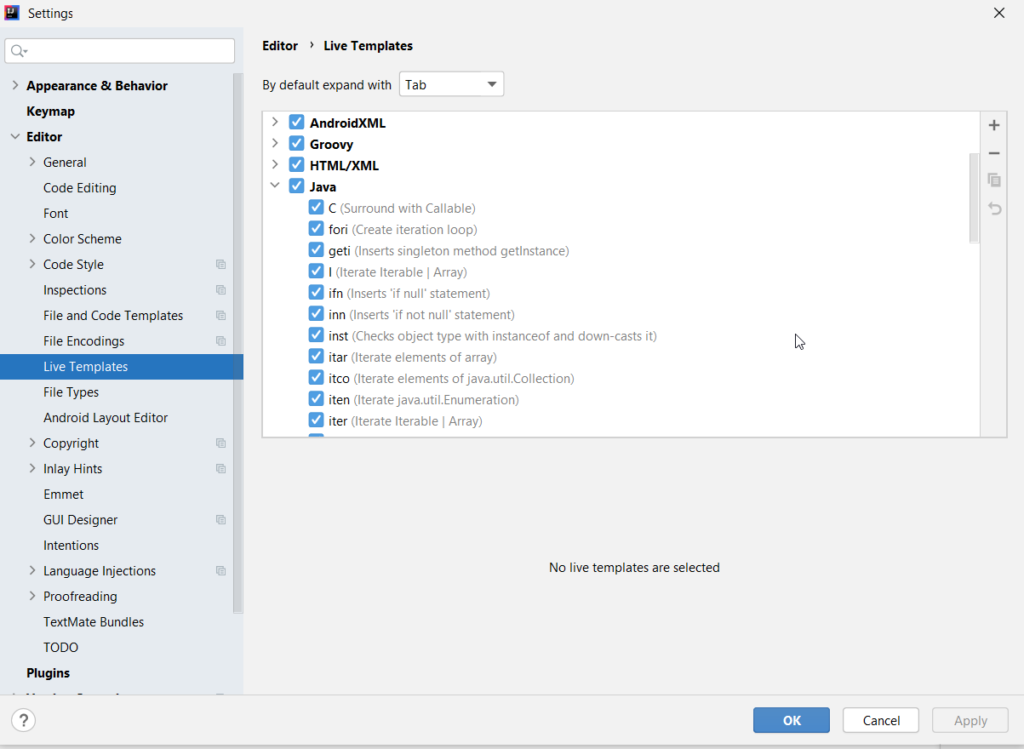Click the project-level icon beside Code Style
The image size is (1024, 749).
(221, 265)
